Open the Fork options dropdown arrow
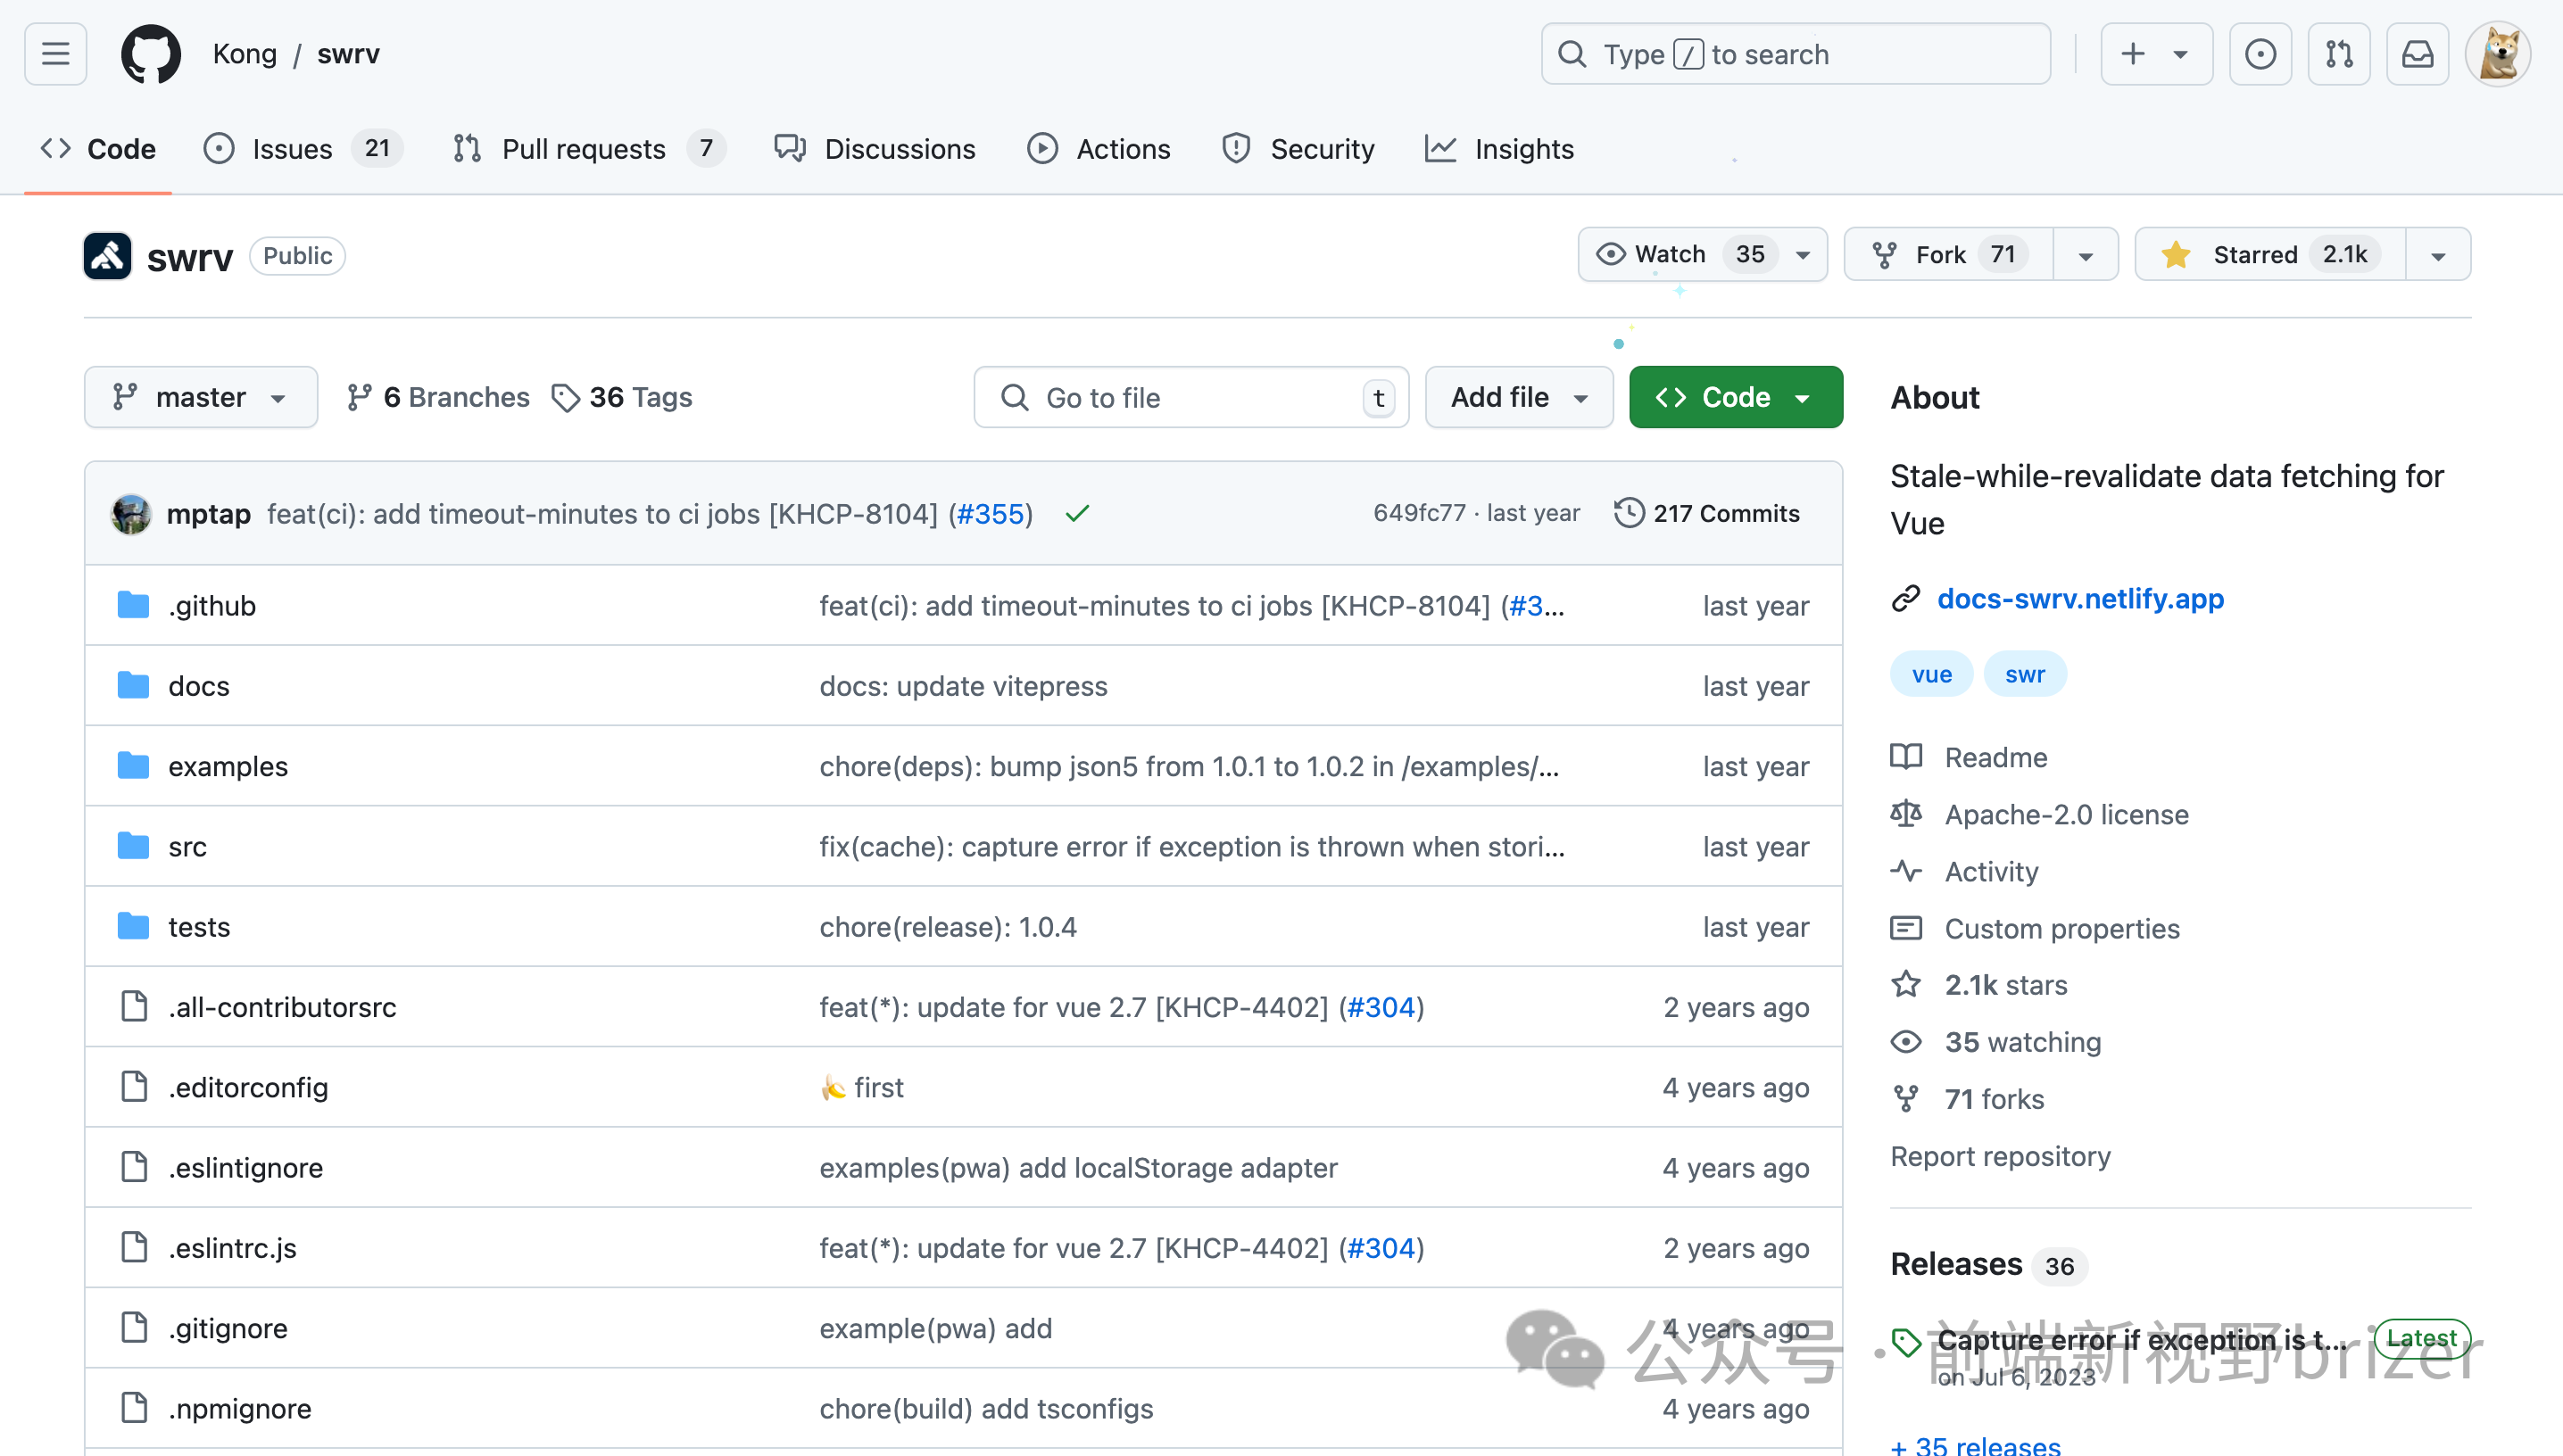 coord(2085,256)
